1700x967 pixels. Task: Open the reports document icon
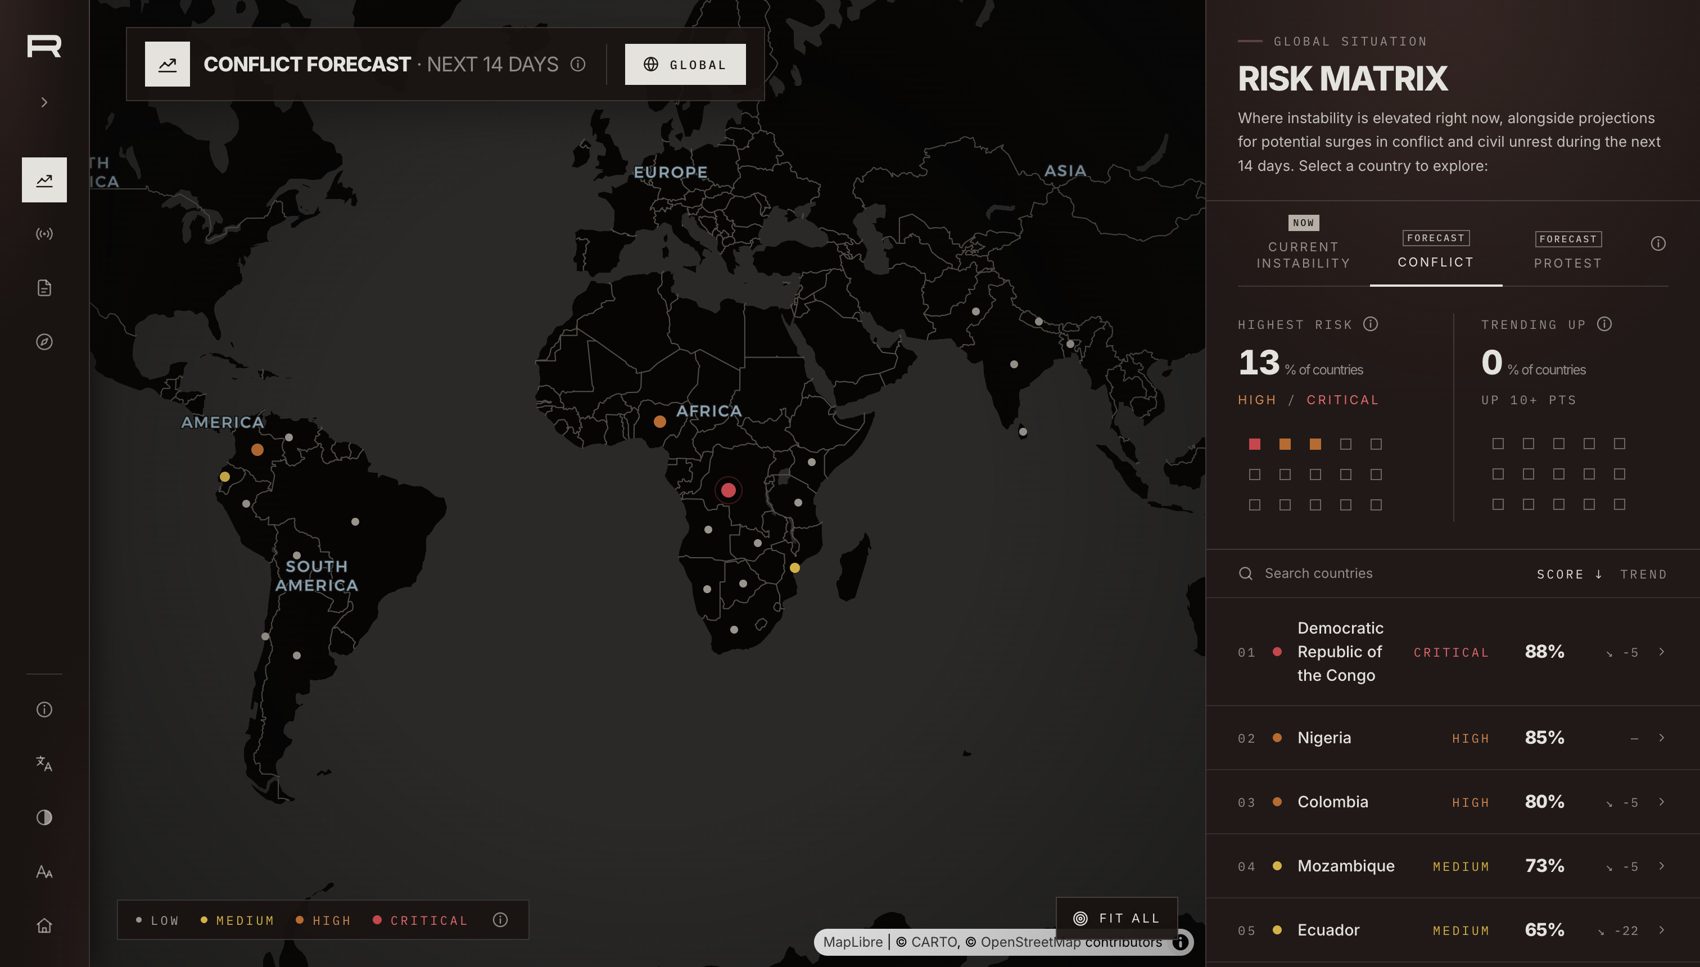(x=44, y=288)
